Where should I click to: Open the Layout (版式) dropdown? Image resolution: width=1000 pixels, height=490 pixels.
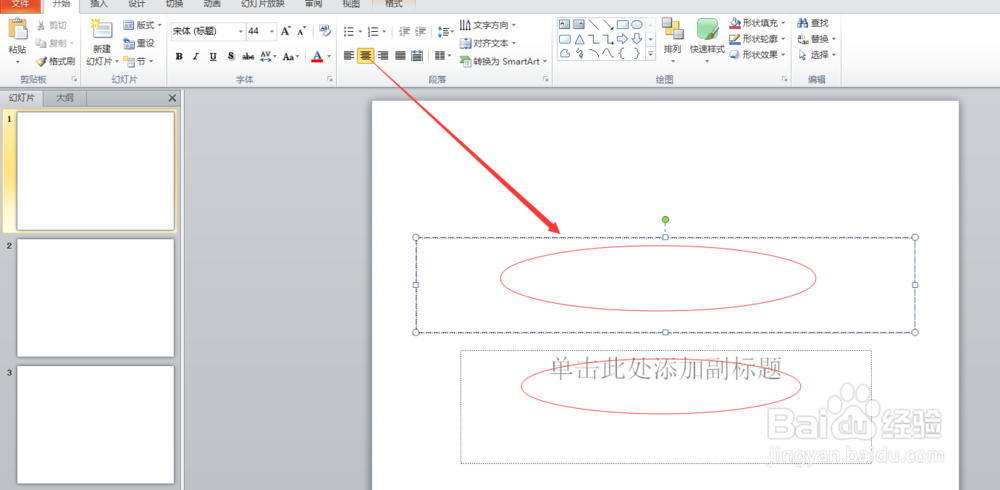tap(142, 25)
